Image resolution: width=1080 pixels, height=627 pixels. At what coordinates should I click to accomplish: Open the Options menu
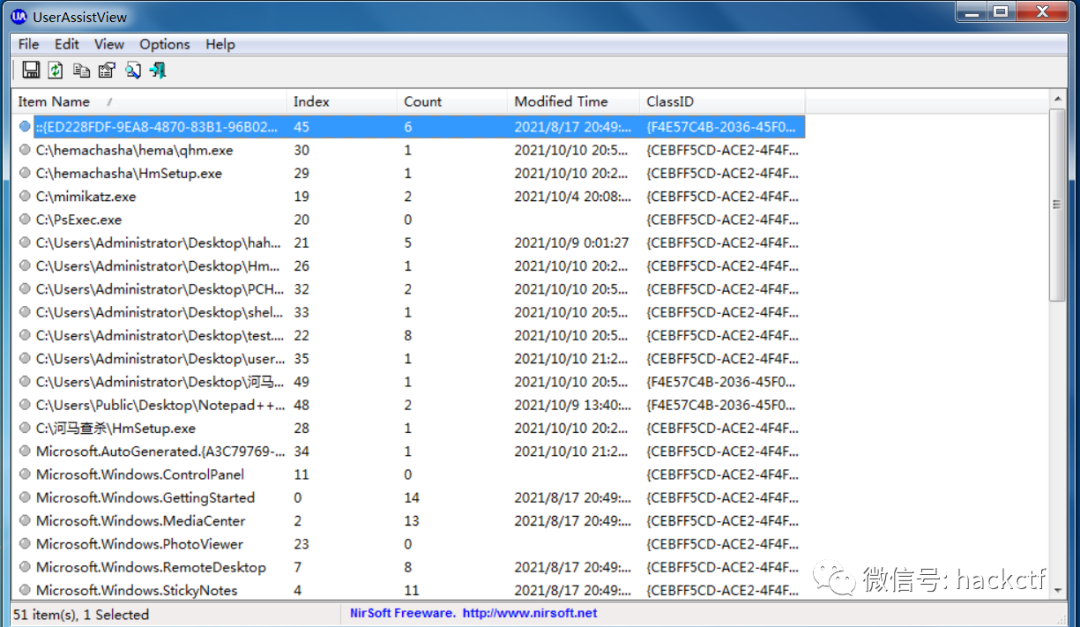(x=165, y=44)
